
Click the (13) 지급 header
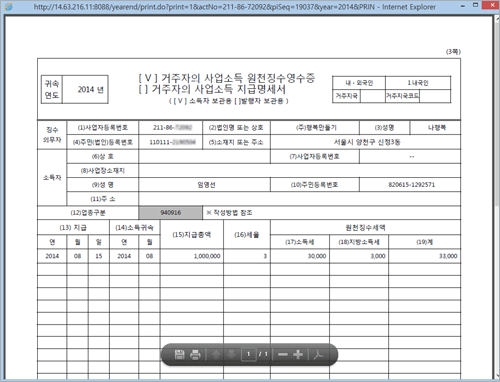[73, 228]
